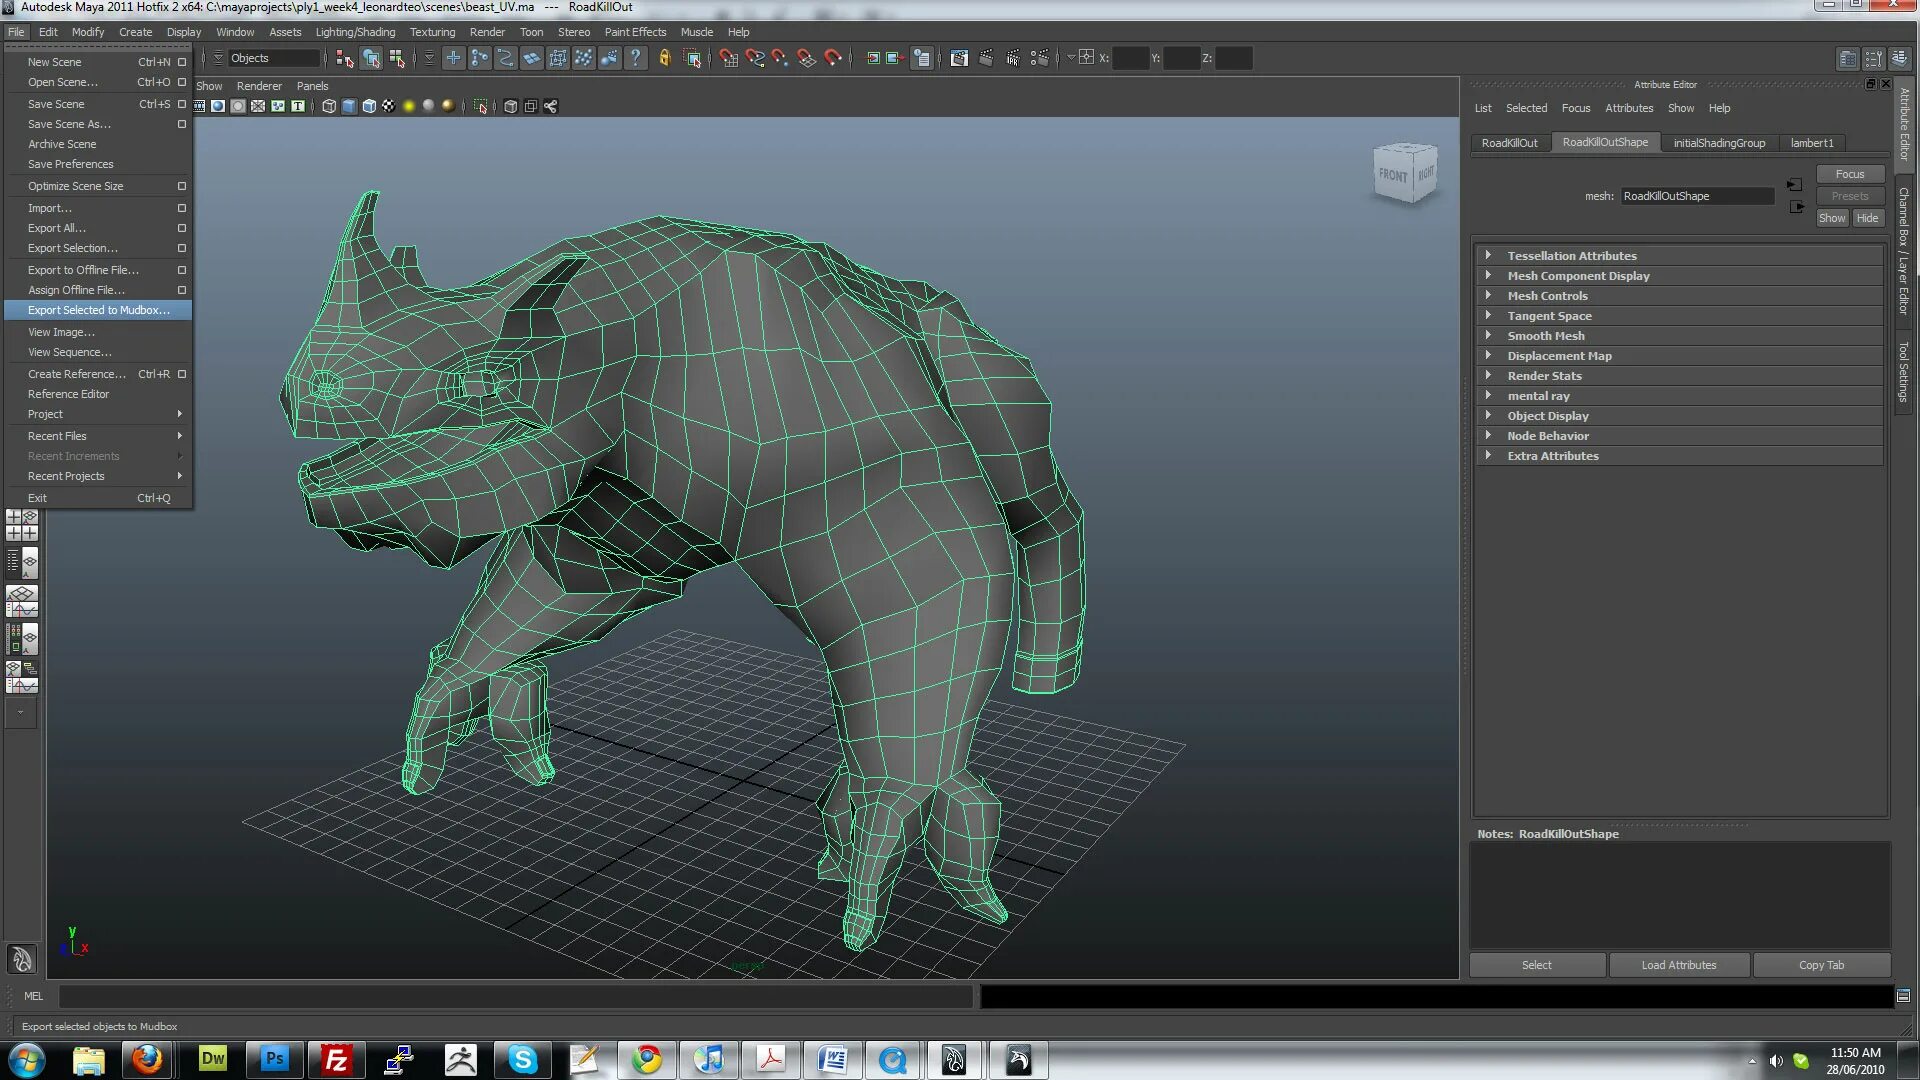
Task: Click the ViewCube Front face
Action: point(1393,175)
